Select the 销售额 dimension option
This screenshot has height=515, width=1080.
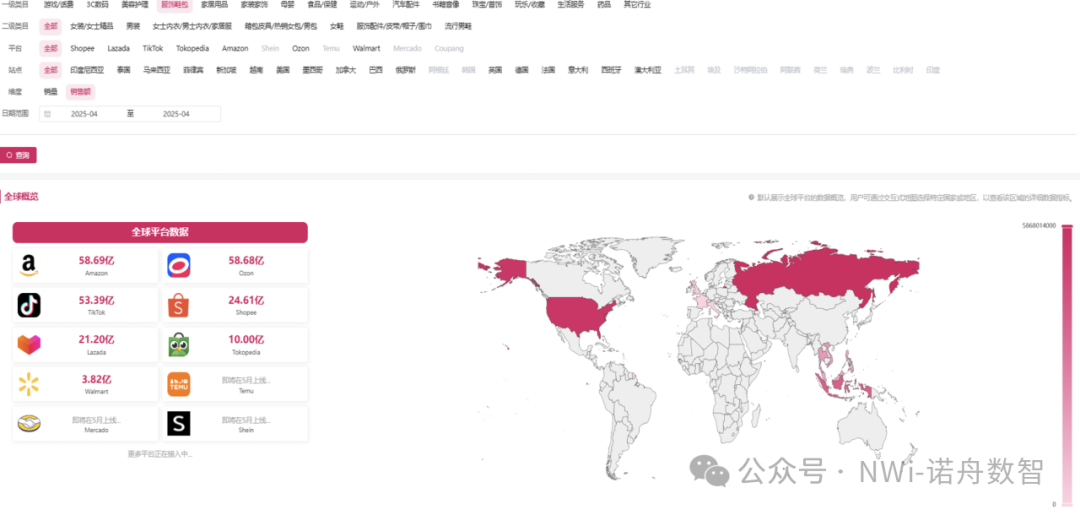coord(80,92)
